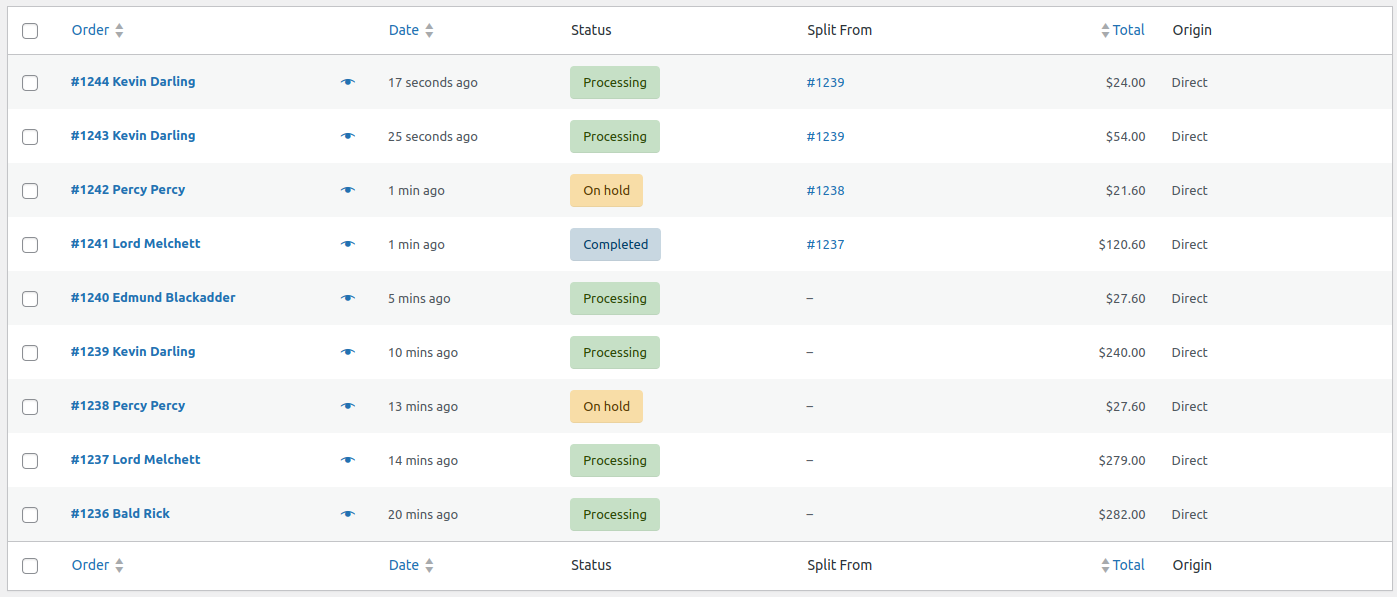Sort orders using the Date column arrows

click(430, 30)
